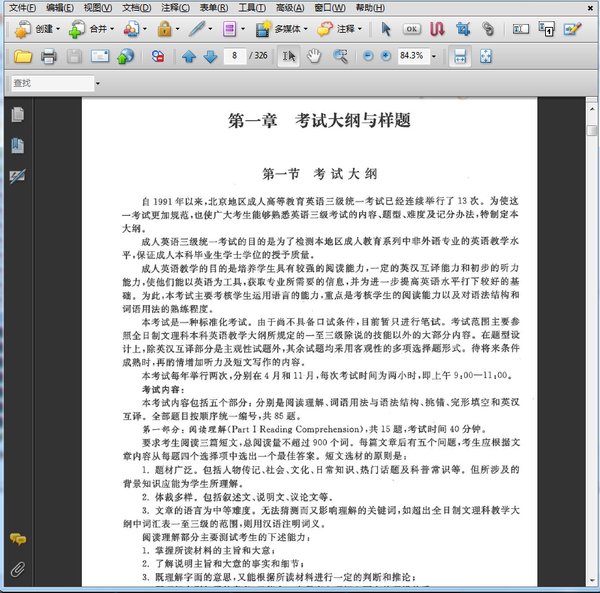Expand the collaborate people icon dropdown

[145, 29]
